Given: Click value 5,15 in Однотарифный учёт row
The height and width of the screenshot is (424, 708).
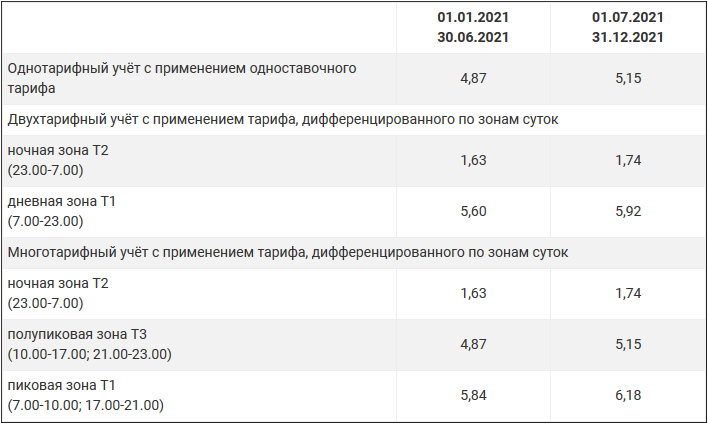Looking at the screenshot, I should coord(627,77).
